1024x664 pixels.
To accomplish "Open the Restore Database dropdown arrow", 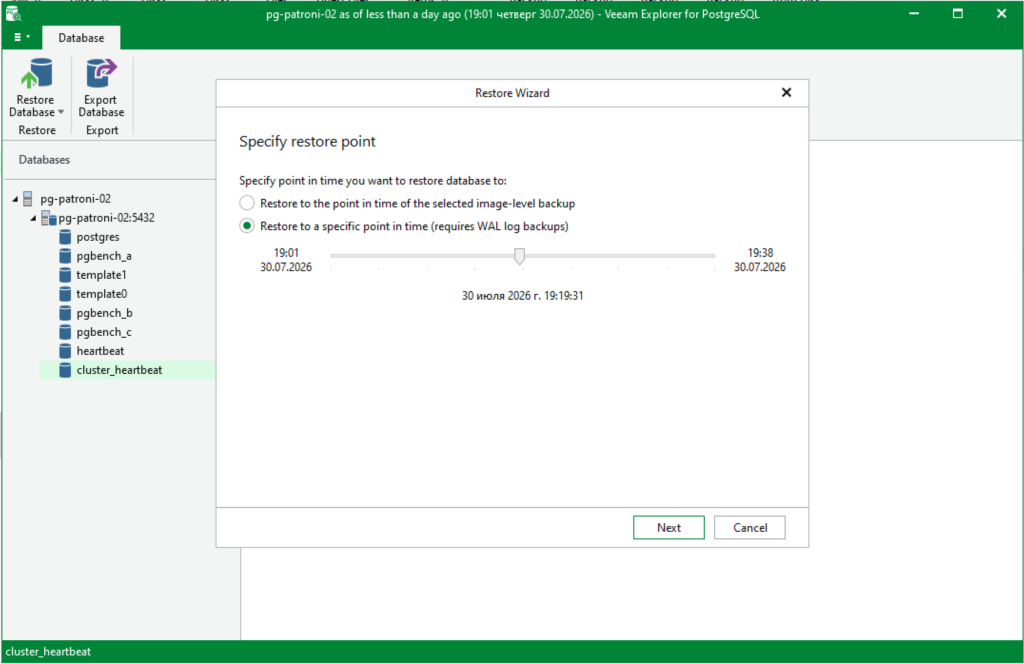I will point(61,112).
